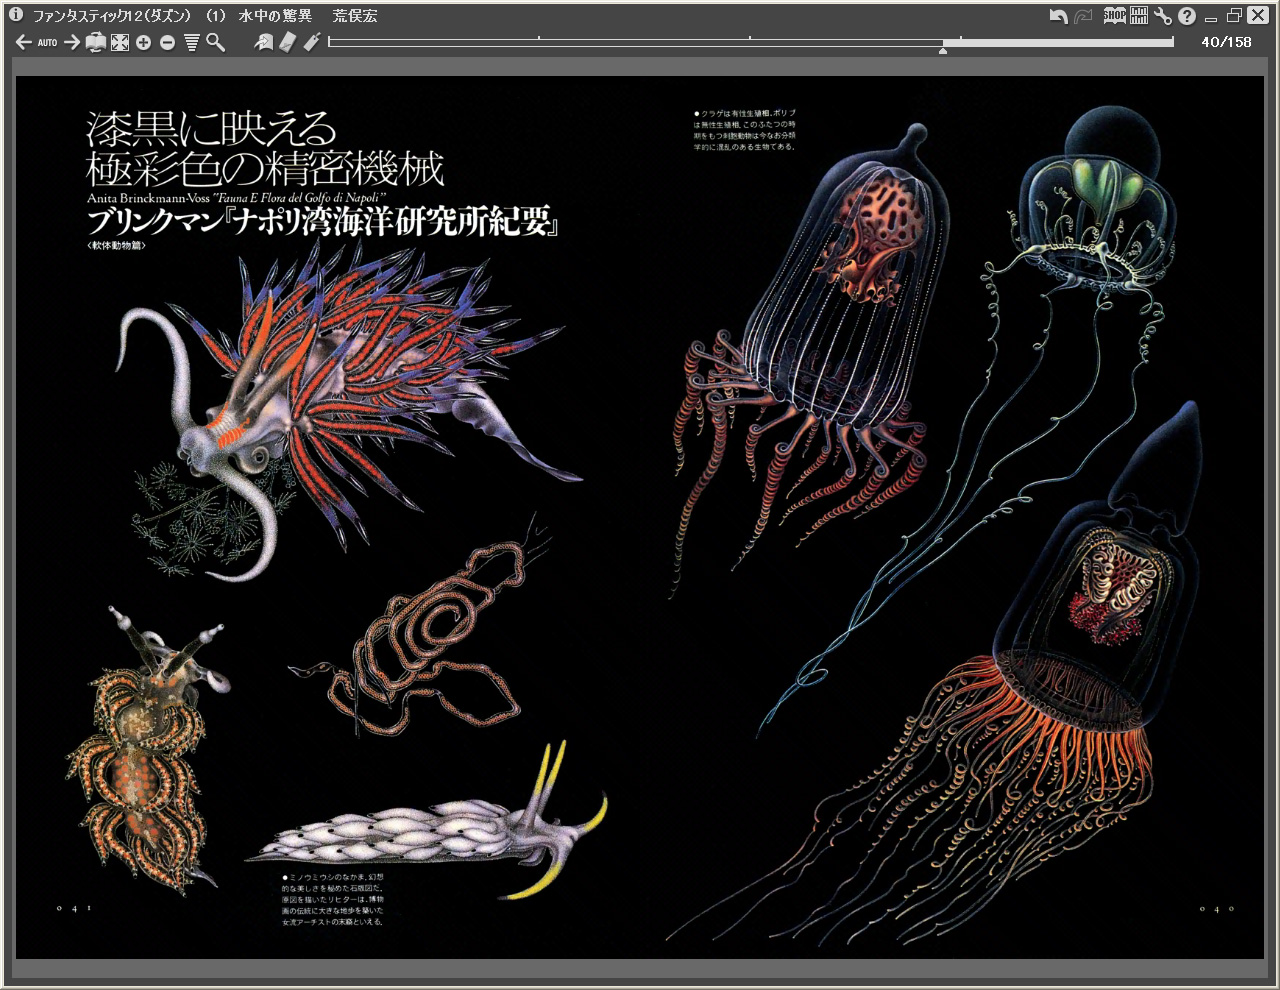Open the help question mark
Image resolution: width=1280 pixels, height=990 pixels.
(1187, 16)
